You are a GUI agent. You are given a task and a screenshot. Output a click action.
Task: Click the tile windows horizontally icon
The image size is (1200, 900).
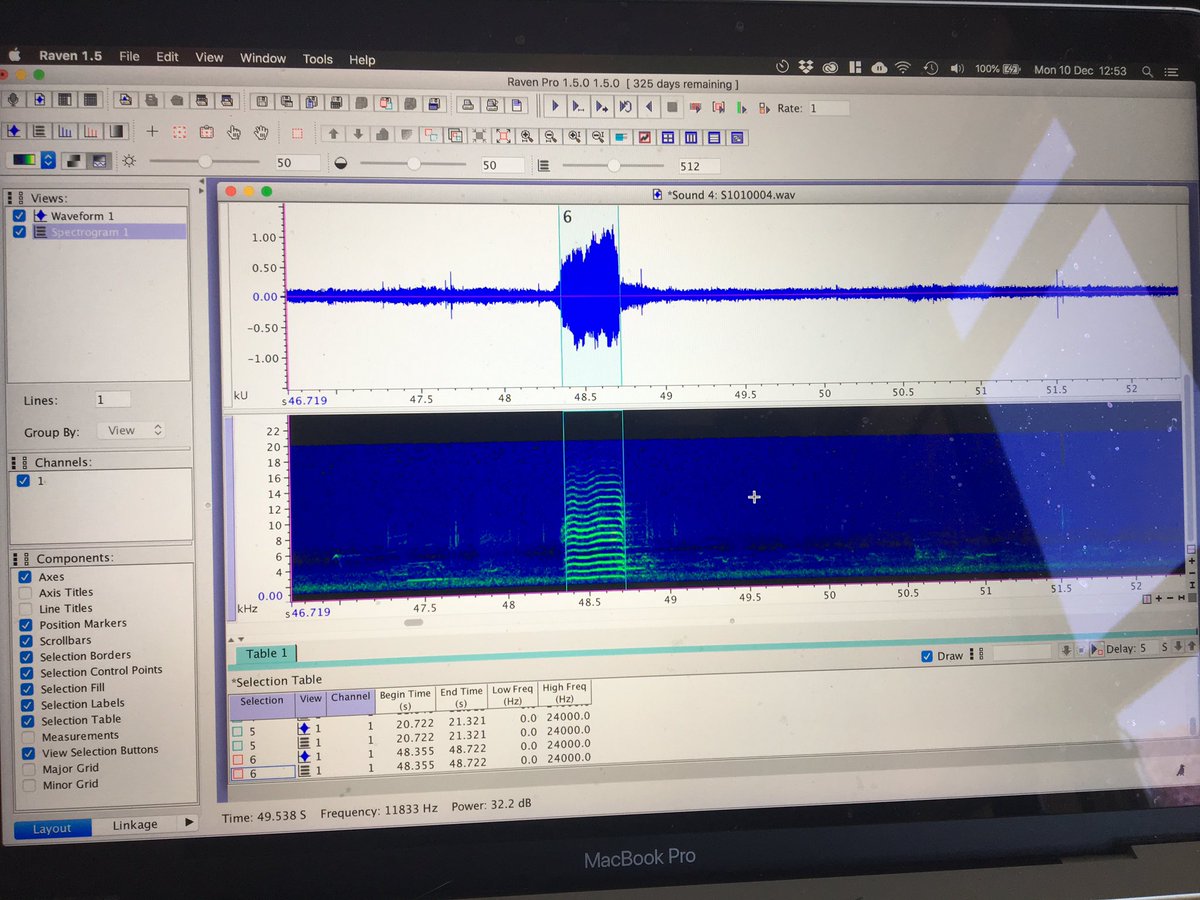click(x=713, y=137)
